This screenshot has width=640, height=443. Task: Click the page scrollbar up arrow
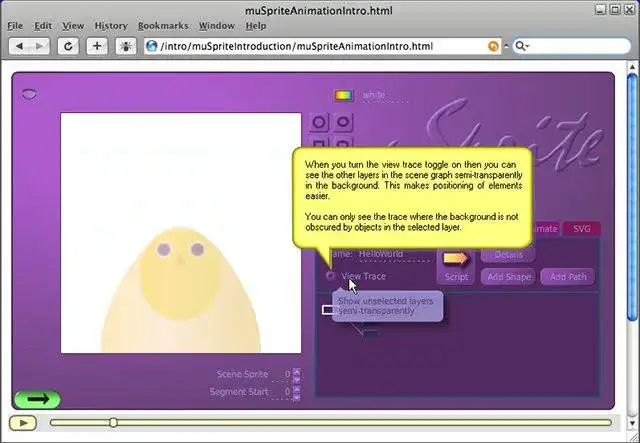[632, 67]
